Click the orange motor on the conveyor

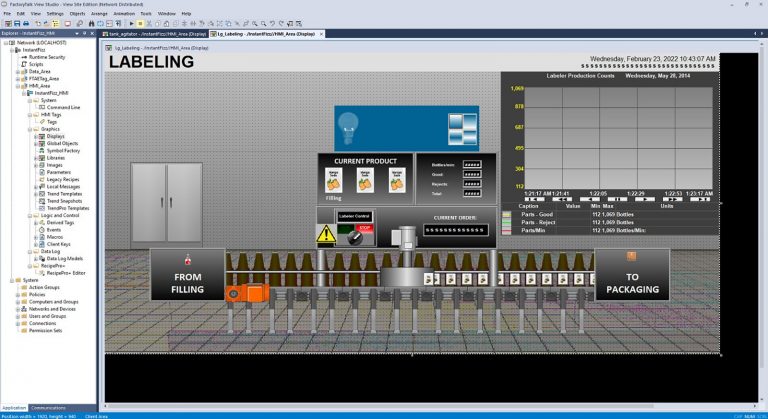click(x=242, y=293)
